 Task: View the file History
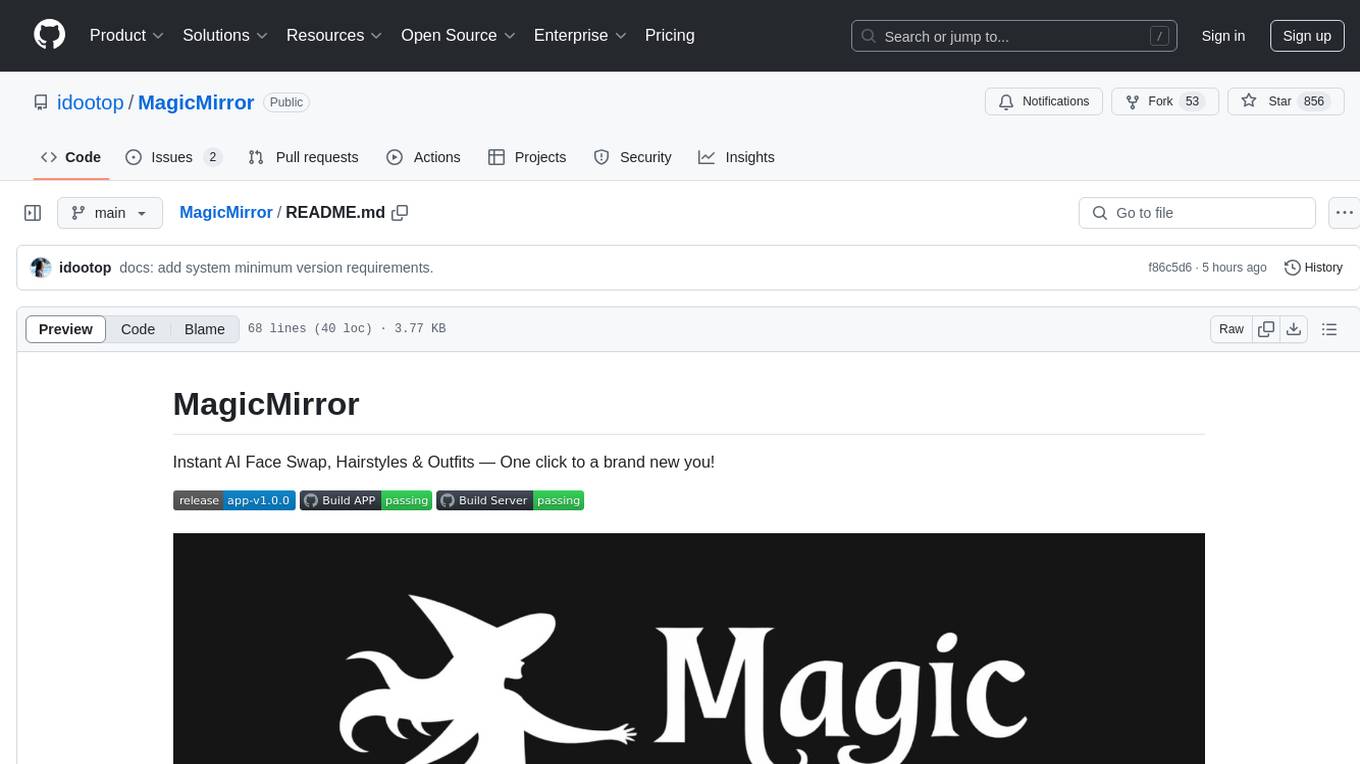pyautogui.click(x=1313, y=267)
